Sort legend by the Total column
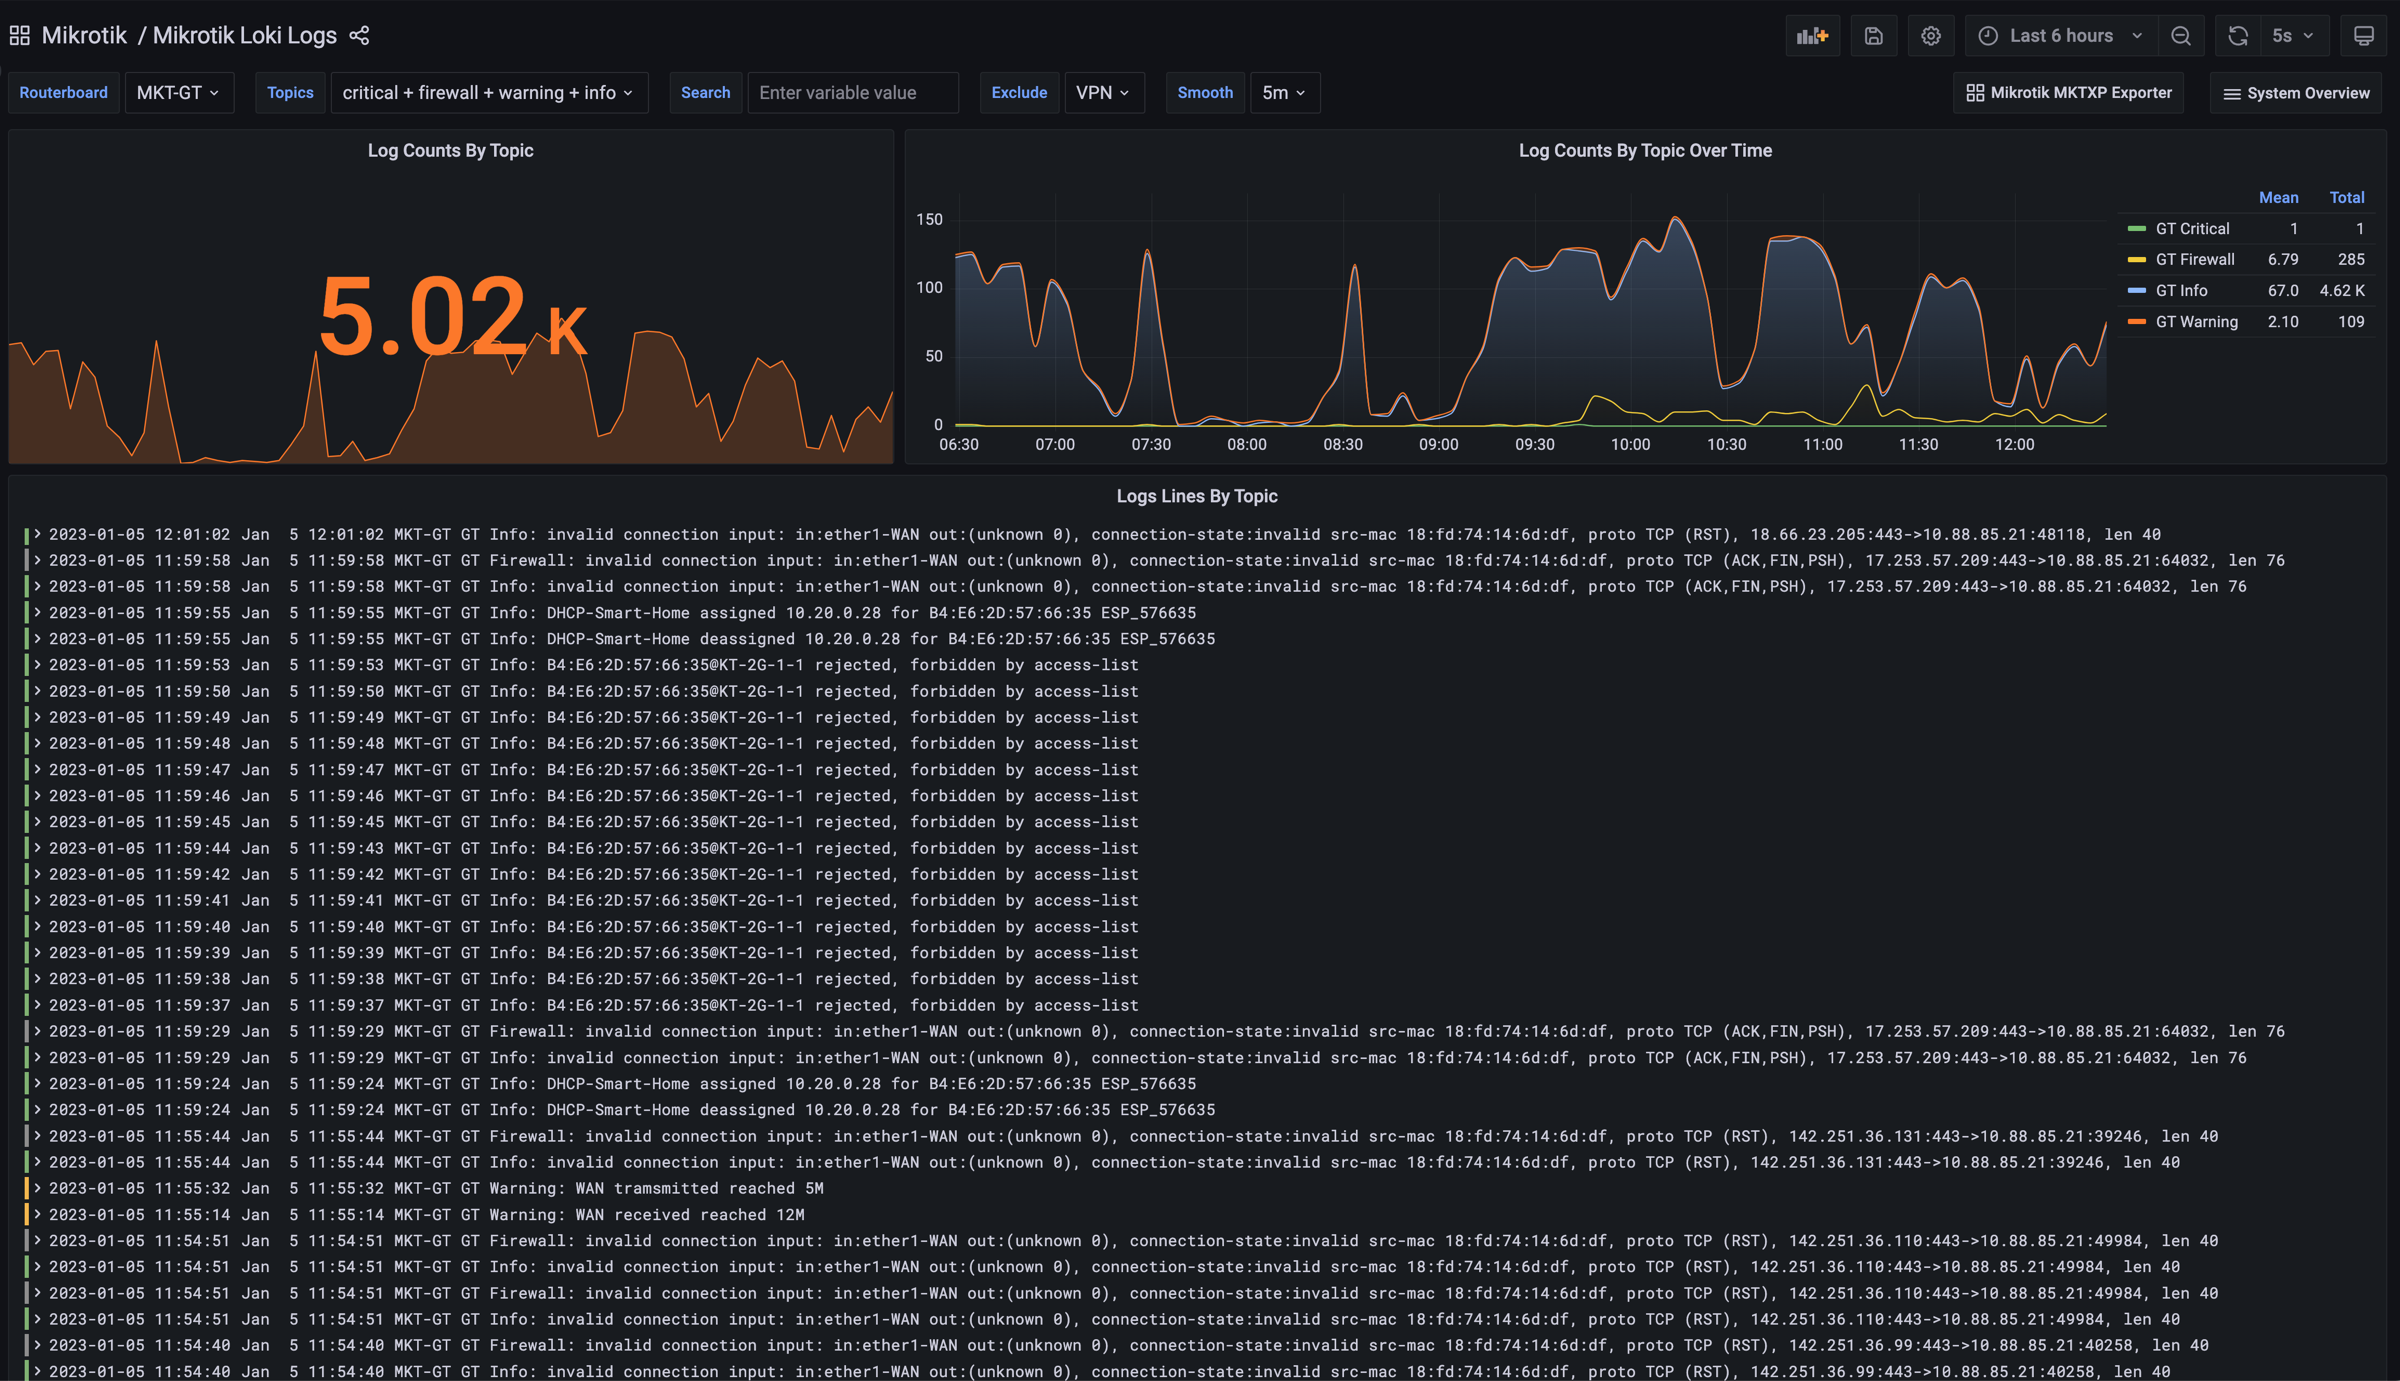Screen dimensions: 2400x1381 click(2347, 198)
